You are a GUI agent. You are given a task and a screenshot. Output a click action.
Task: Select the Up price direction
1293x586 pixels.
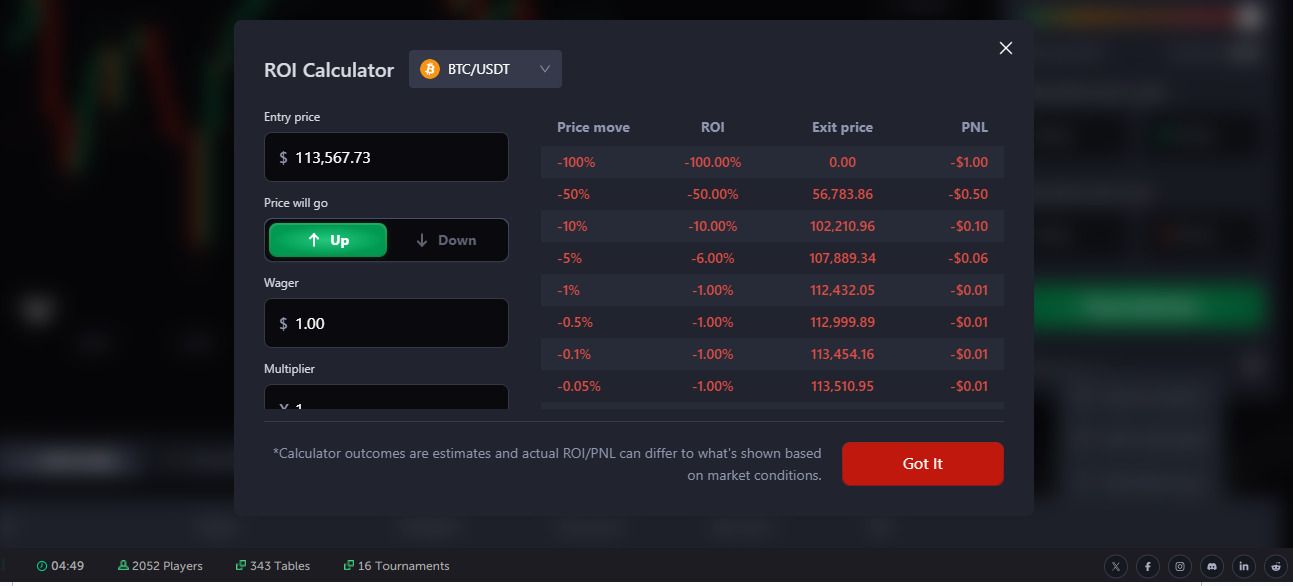327,240
